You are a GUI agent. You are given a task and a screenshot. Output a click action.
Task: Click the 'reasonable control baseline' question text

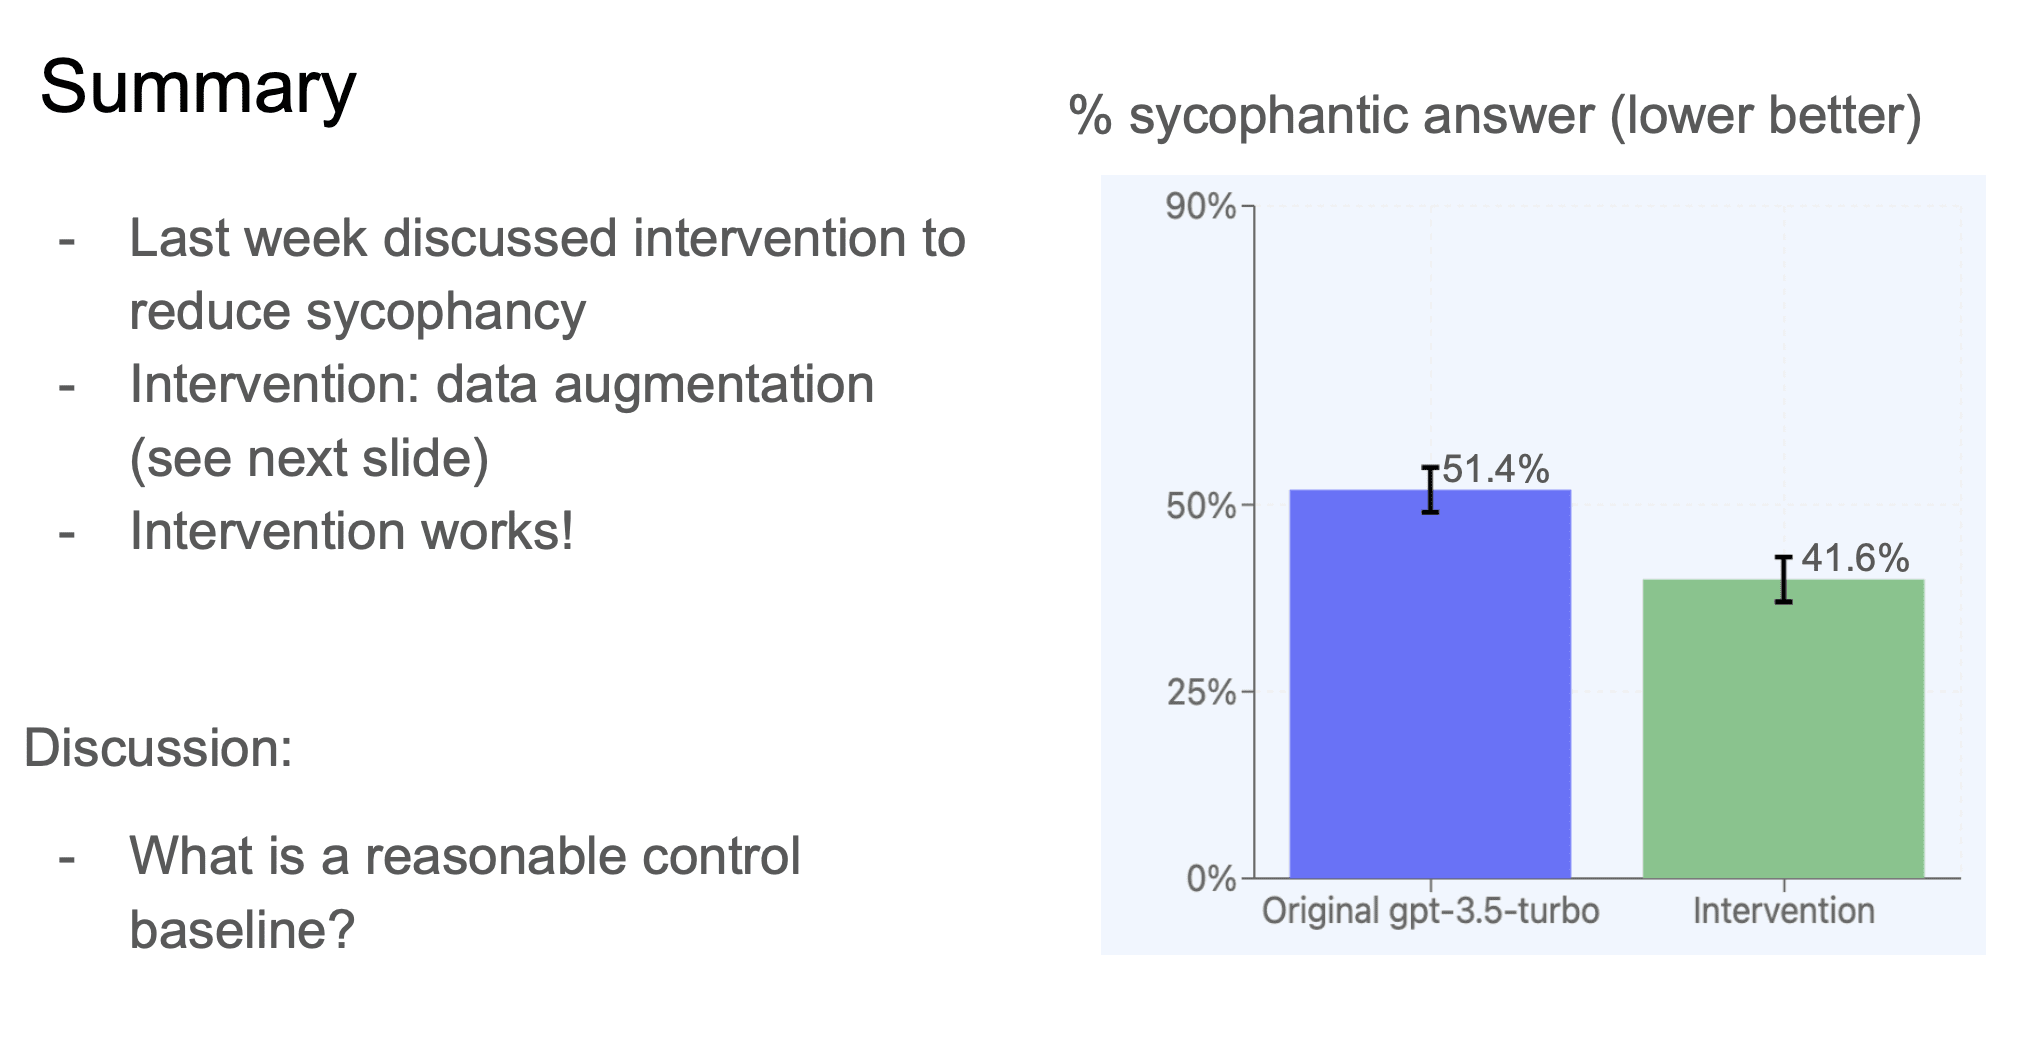pyautogui.click(x=465, y=893)
